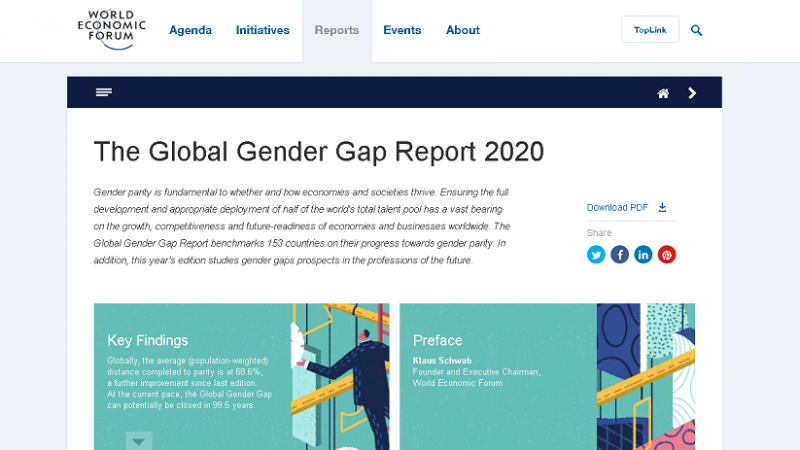Click the download arrow icon beside Download PDF
Image resolution: width=800 pixels, height=450 pixels.
tap(662, 207)
